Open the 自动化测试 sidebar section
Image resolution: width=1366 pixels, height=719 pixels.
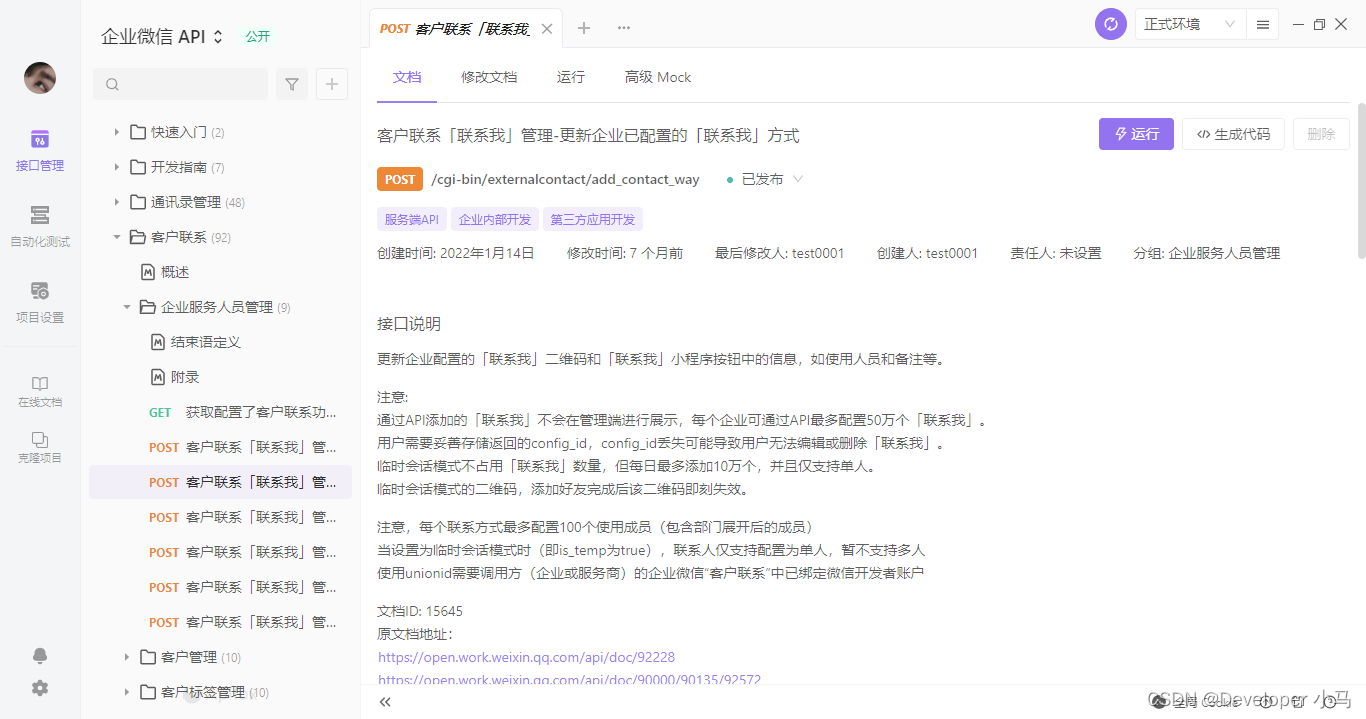pos(40,226)
